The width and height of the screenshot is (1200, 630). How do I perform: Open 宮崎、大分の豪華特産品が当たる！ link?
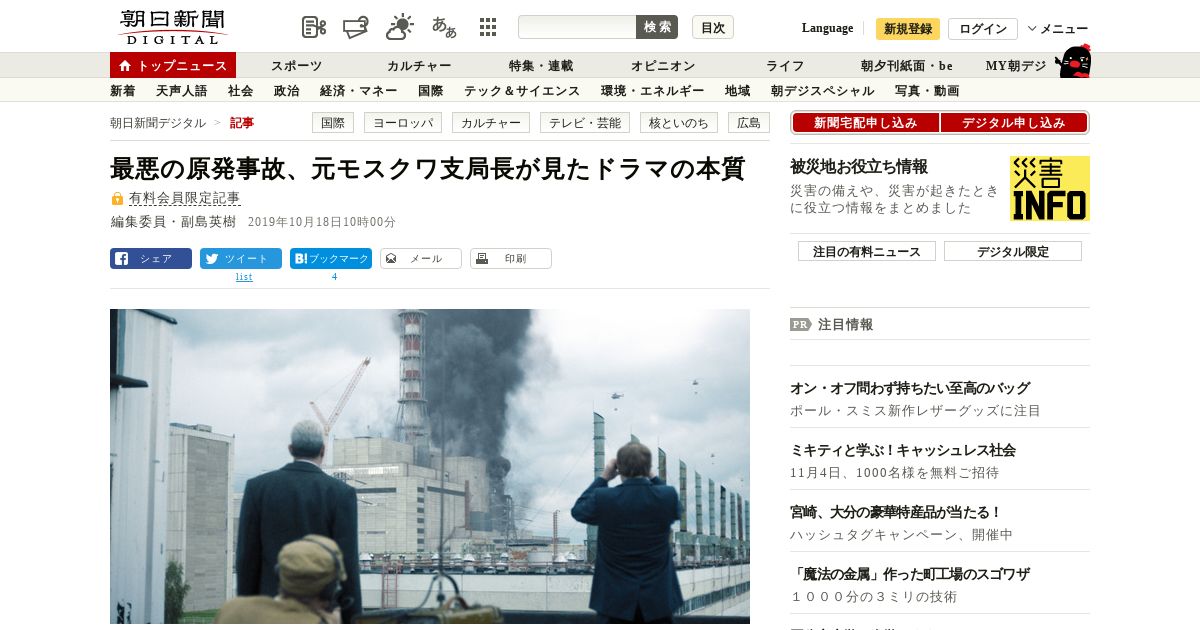[896, 512]
